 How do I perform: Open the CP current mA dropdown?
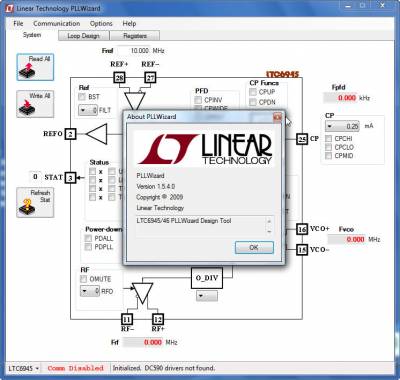[x=342, y=126]
